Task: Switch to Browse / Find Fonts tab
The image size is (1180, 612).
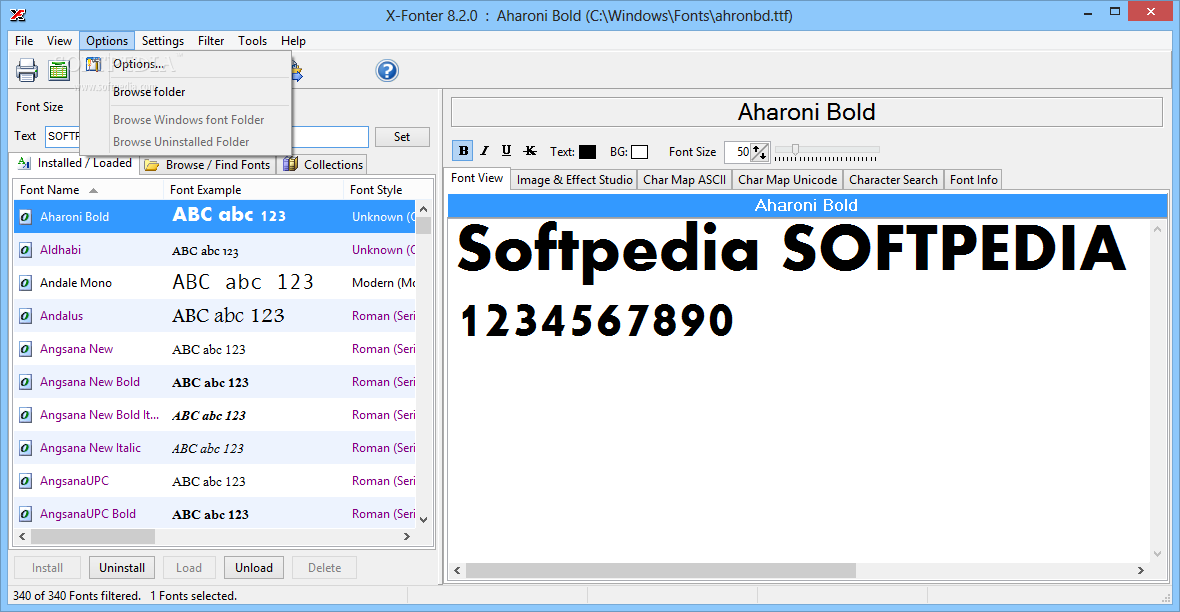Action: tap(208, 165)
